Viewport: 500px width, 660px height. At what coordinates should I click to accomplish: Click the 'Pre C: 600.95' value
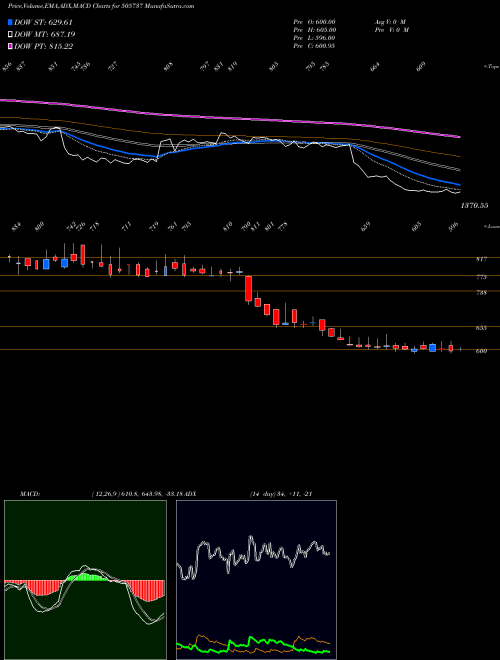click(314, 46)
